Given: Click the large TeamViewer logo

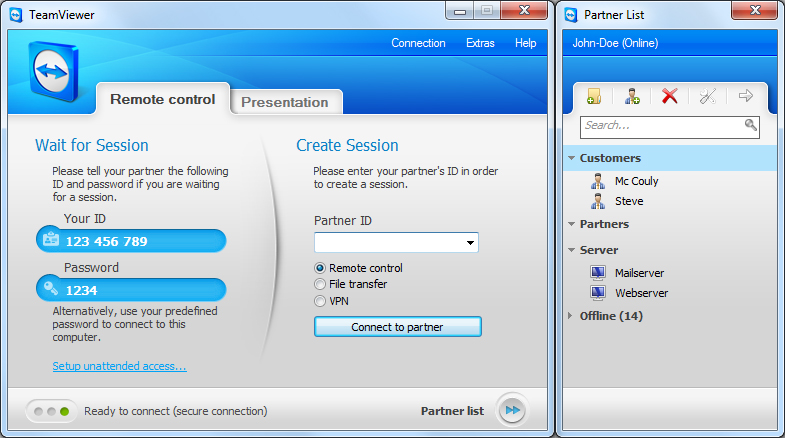Looking at the screenshot, I should pos(54,71).
